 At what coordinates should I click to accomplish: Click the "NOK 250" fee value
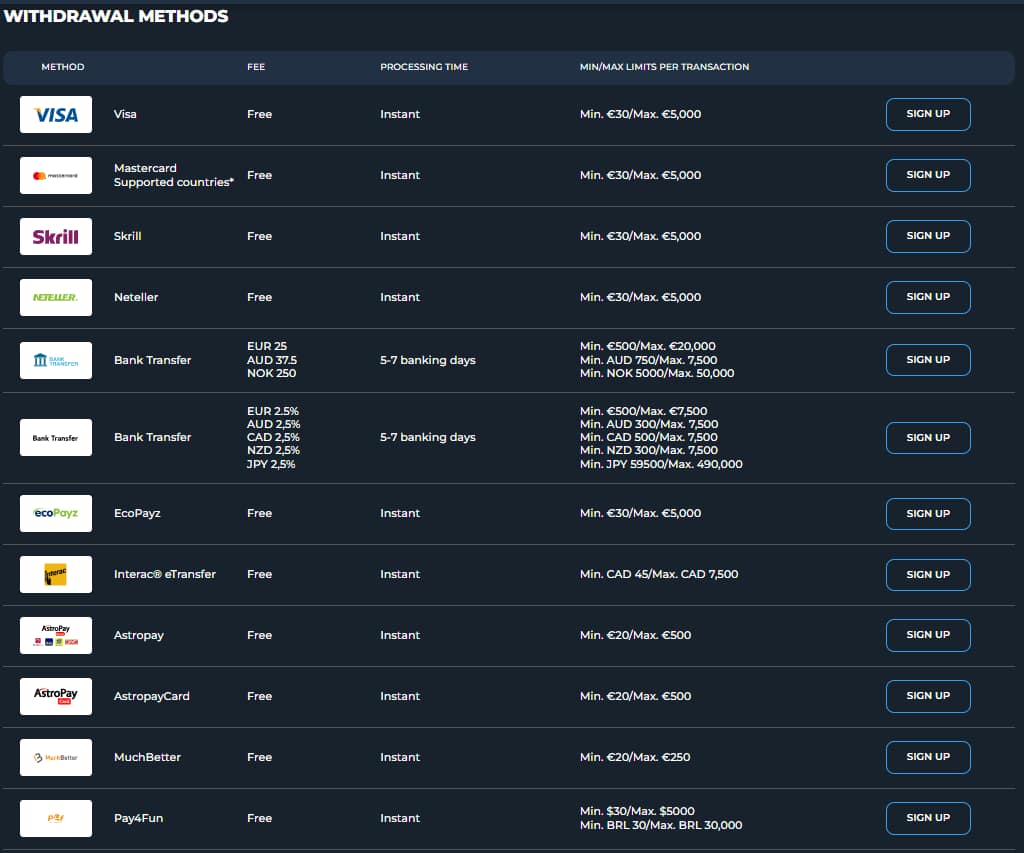272,374
